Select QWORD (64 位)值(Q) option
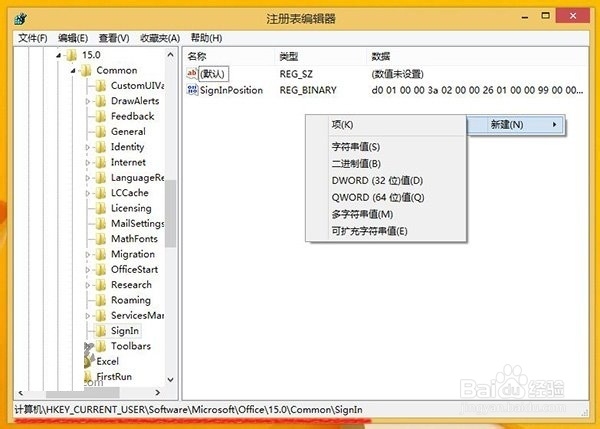The width and height of the screenshot is (600, 429). [x=386, y=197]
